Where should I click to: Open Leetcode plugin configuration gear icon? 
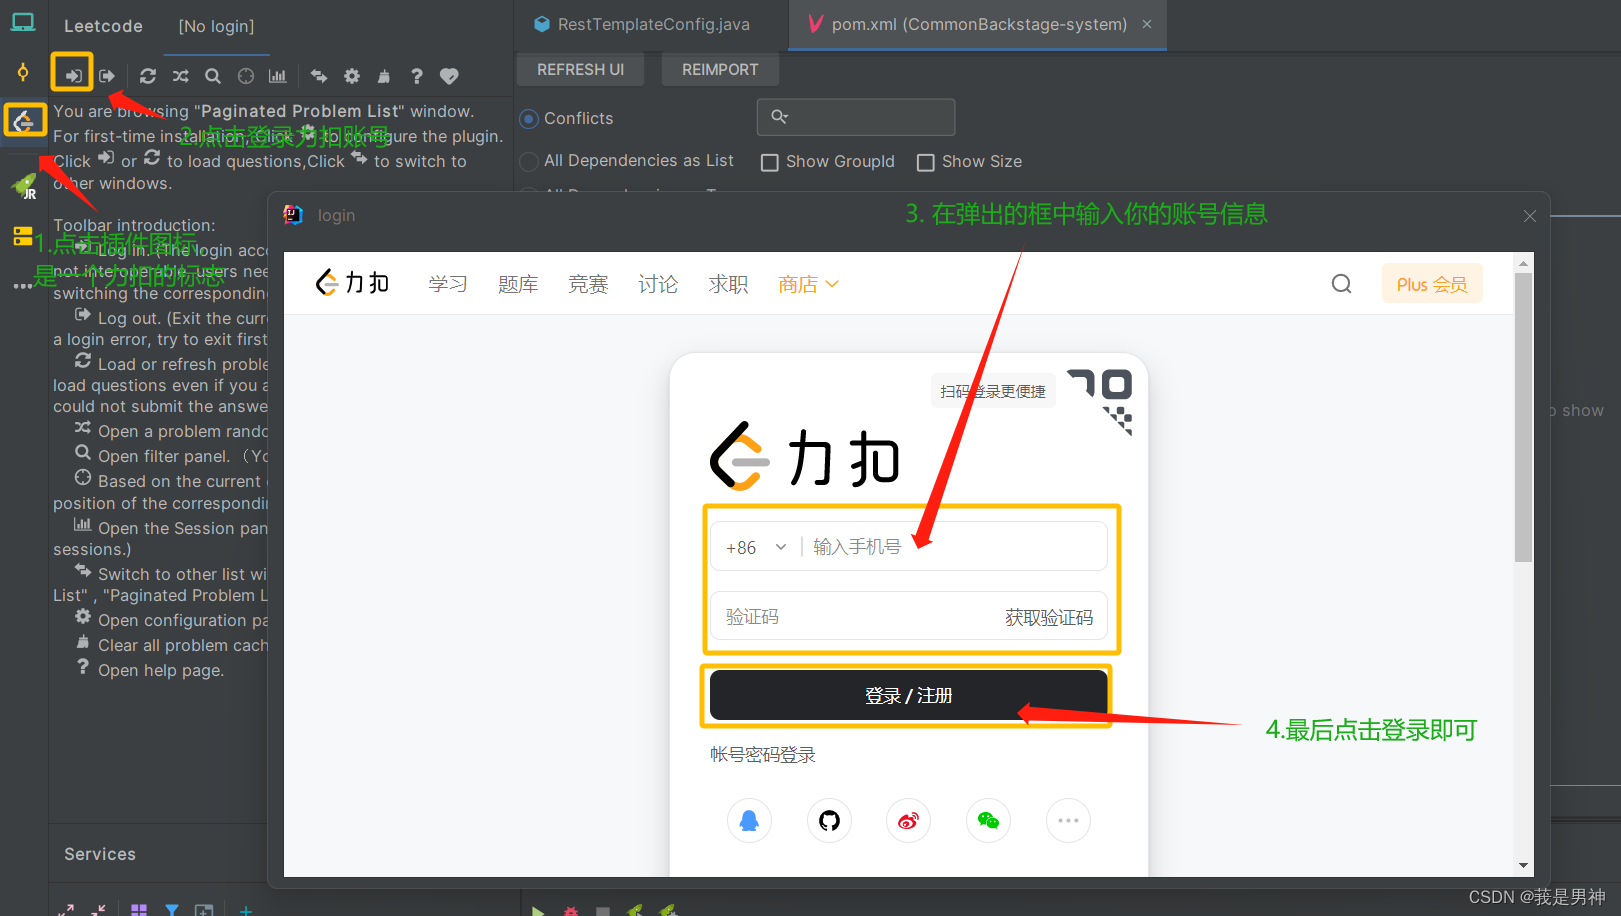pyautogui.click(x=352, y=76)
